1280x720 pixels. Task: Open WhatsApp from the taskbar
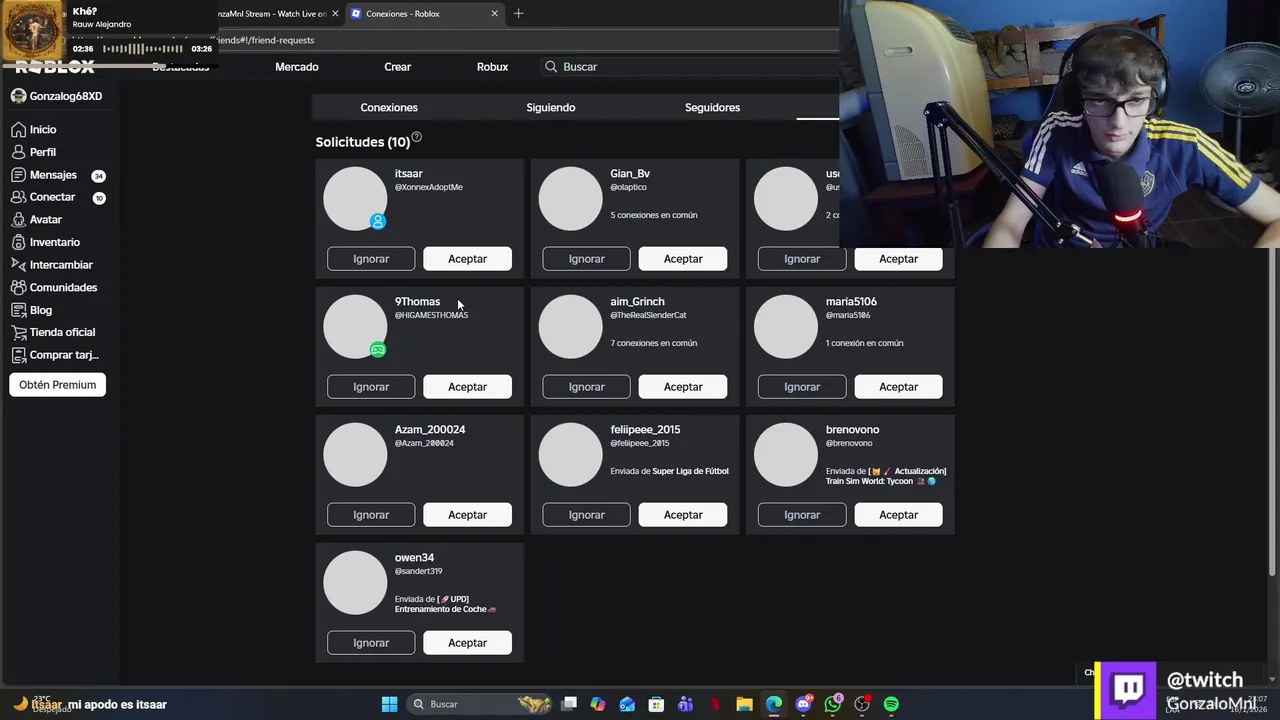click(833, 704)
